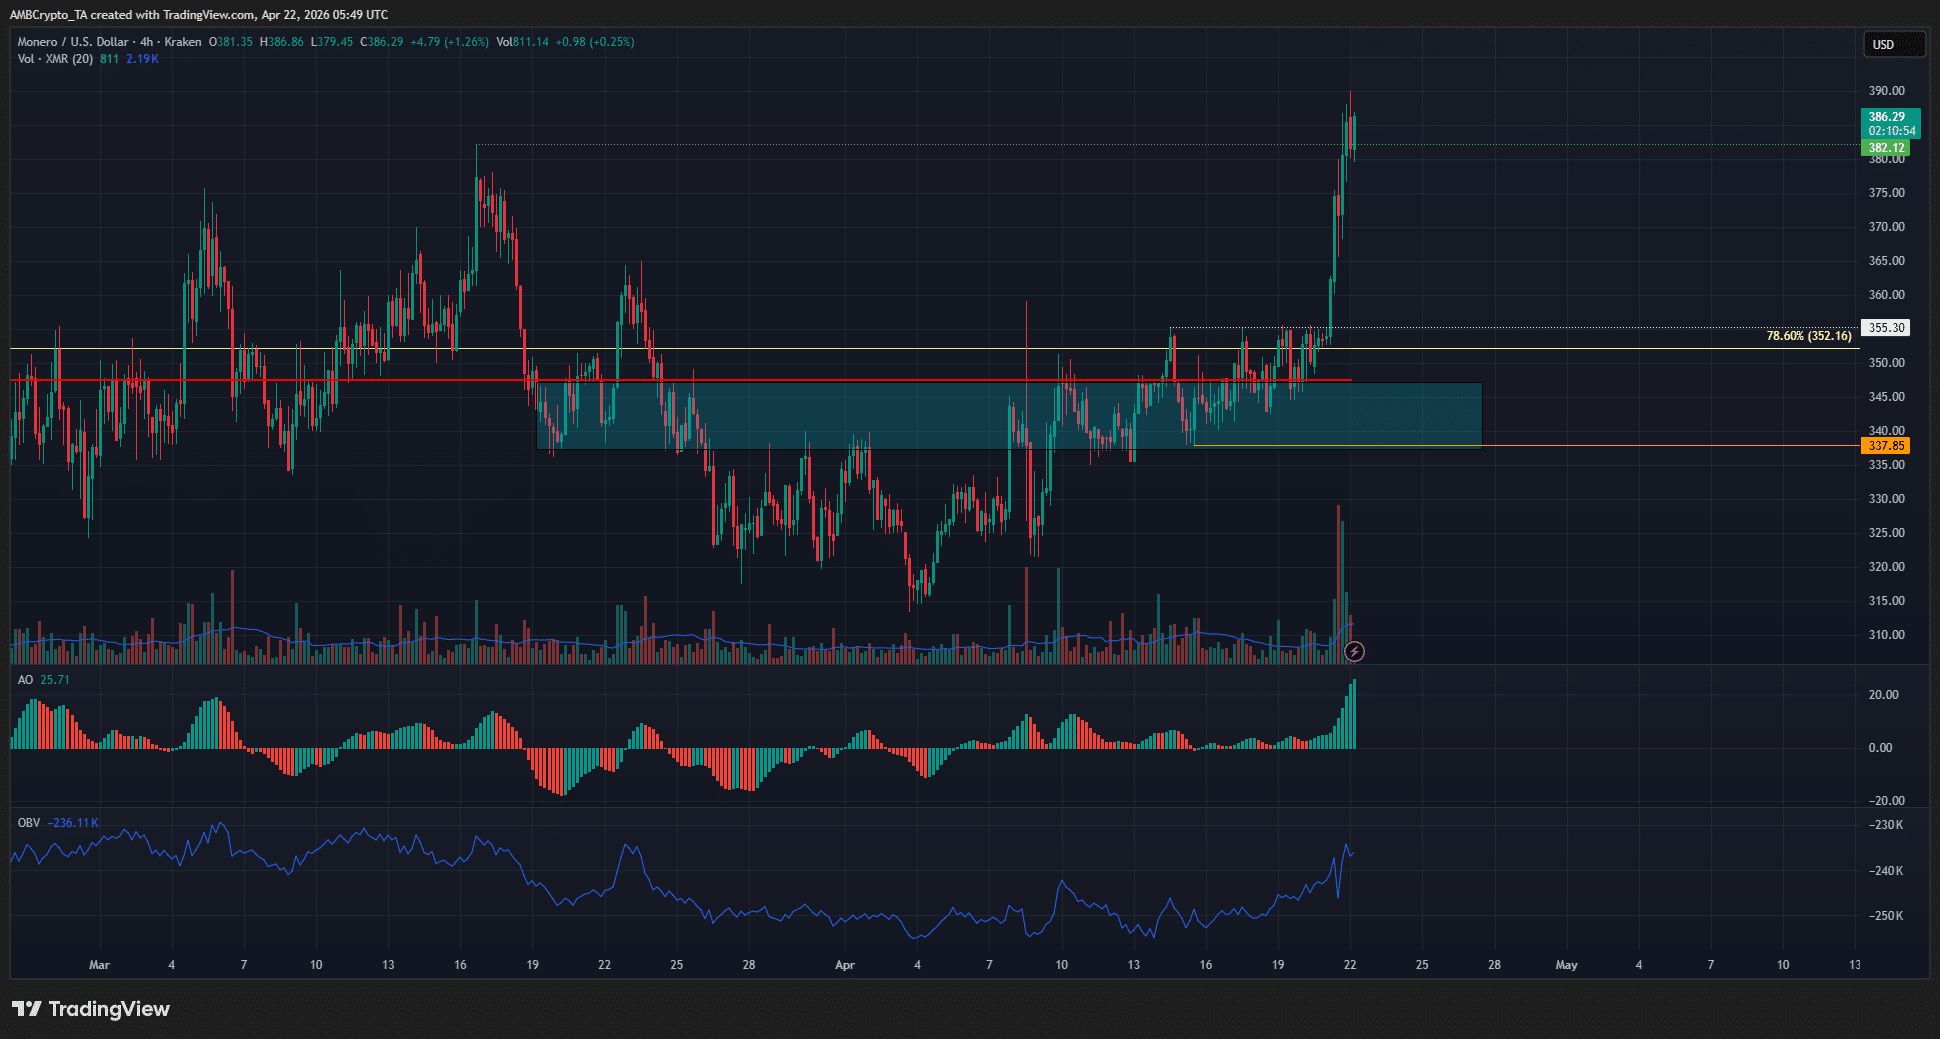The height and width of the screenshot is (1039, 1940).
Task: Click the 355.30 price level label
Action: pos(1886,328)
